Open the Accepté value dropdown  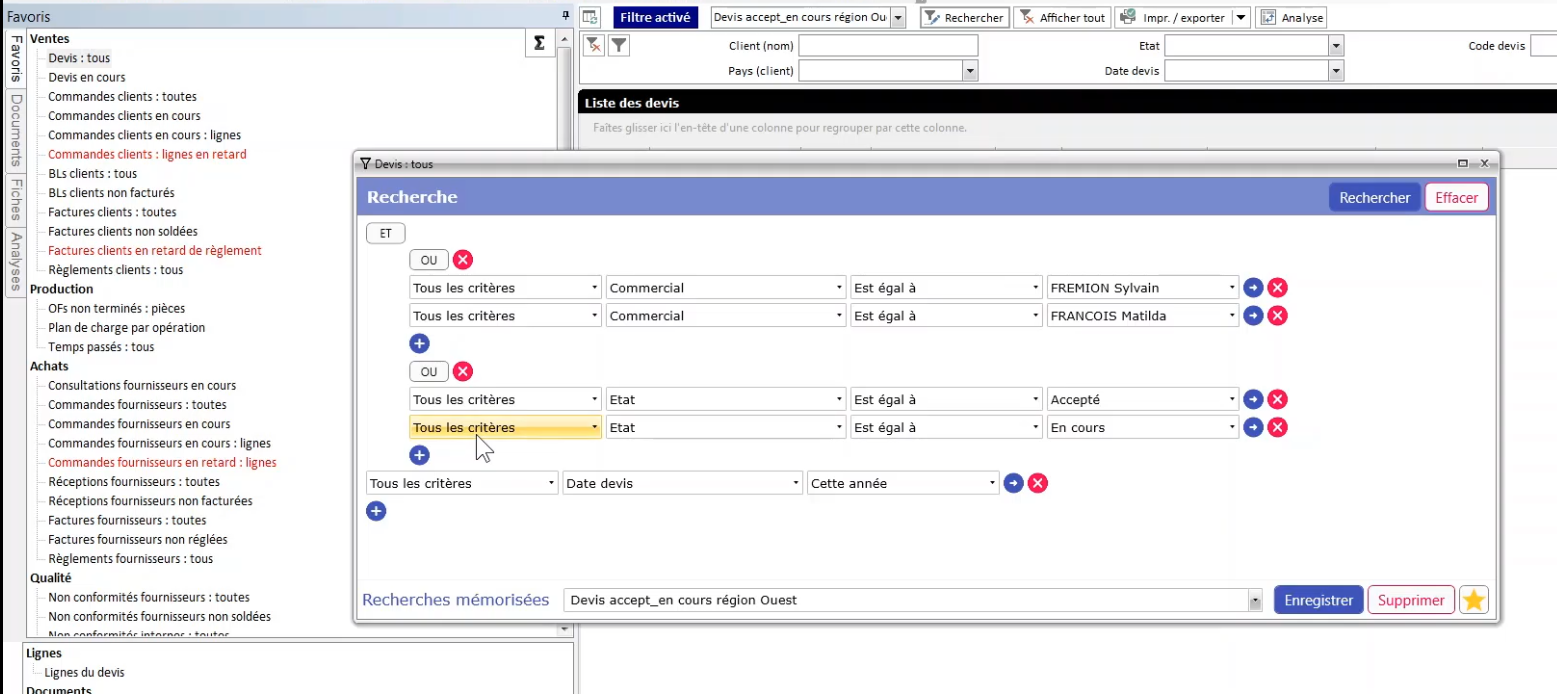(x=1233, y=400)
